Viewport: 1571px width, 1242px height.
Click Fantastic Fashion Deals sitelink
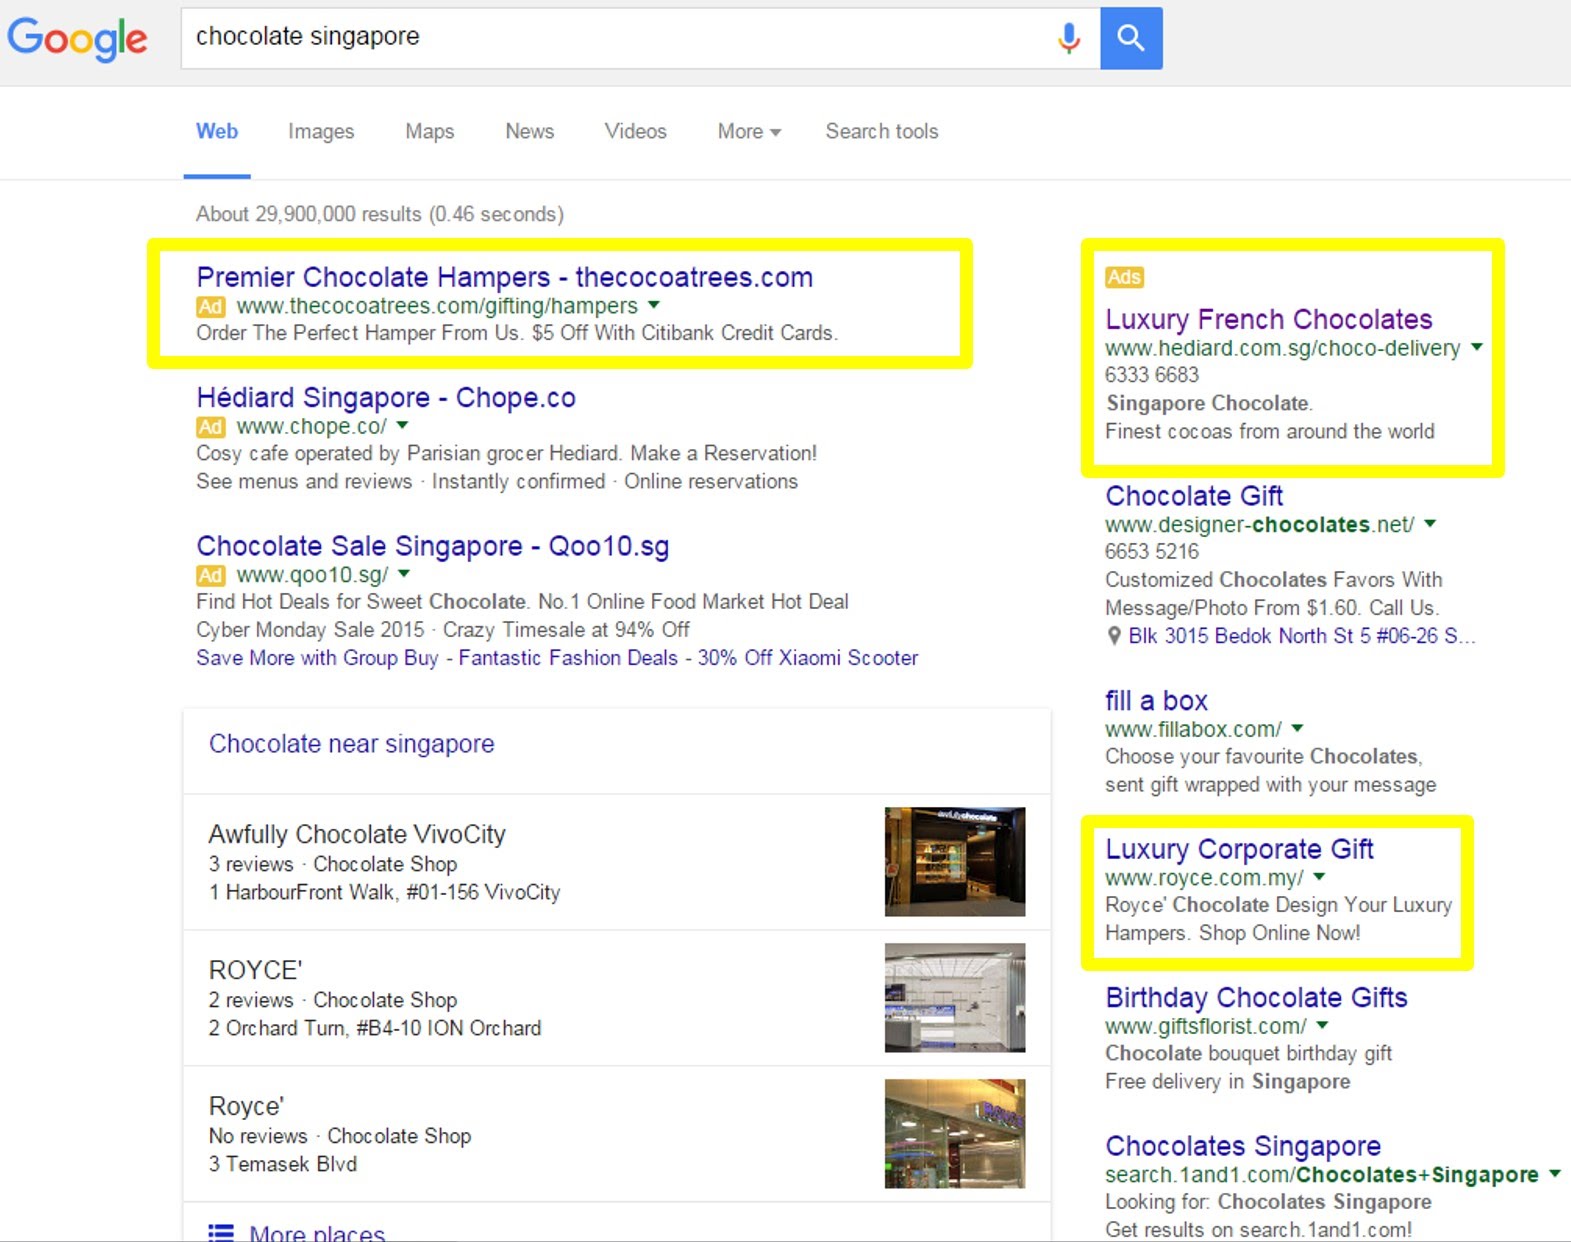coord(568,658)
